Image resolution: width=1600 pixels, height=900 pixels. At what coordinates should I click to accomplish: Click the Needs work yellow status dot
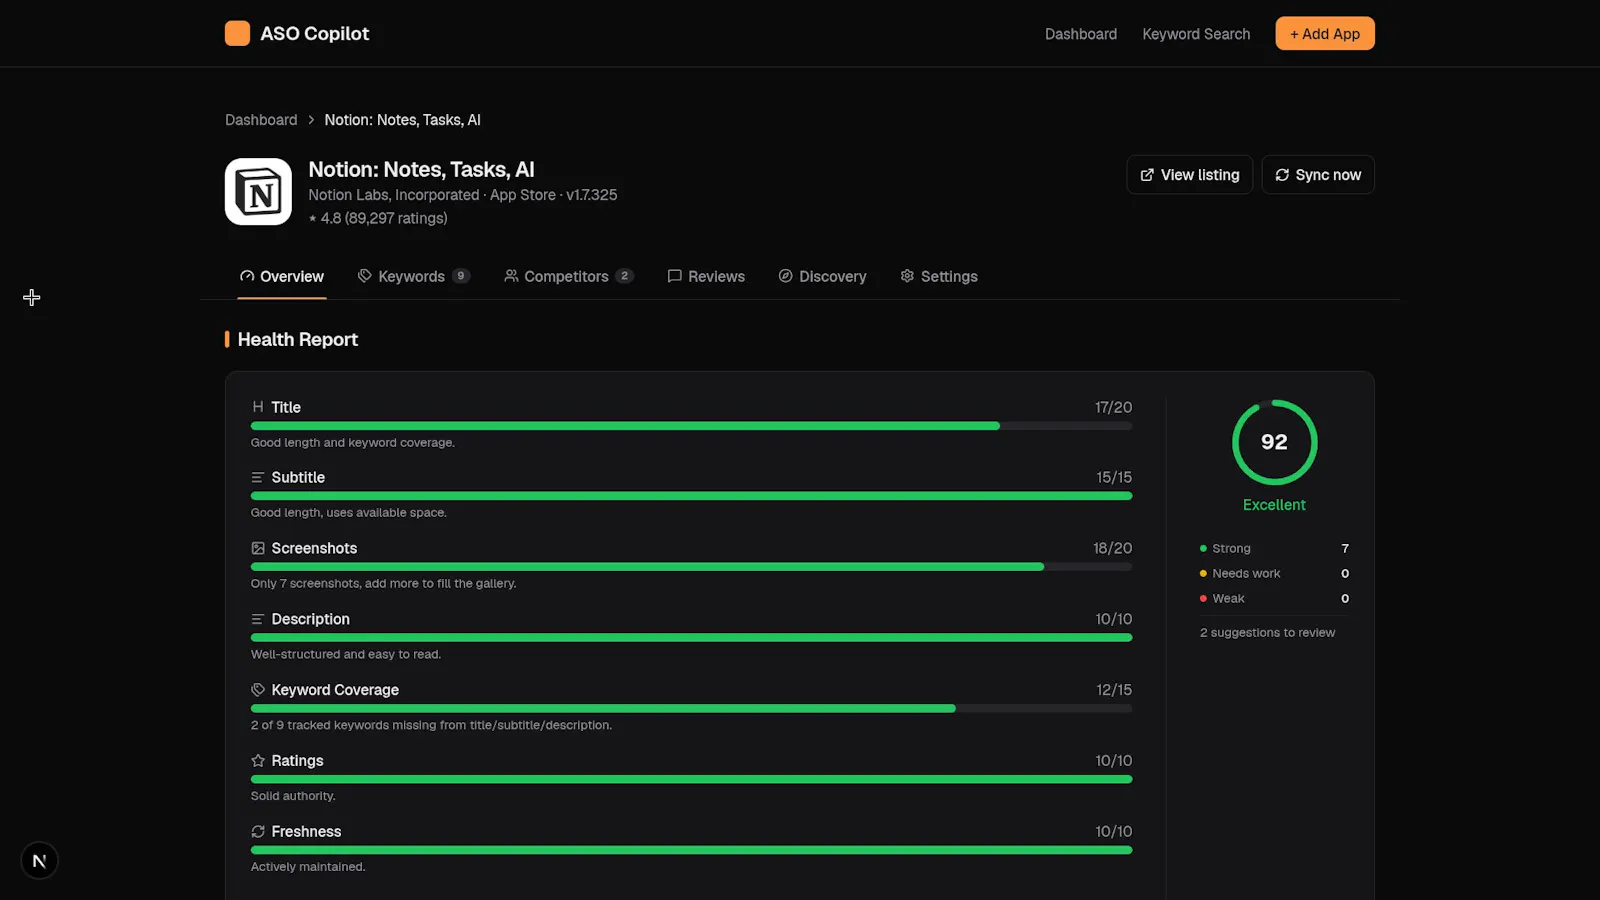click(x=1203, y=574)
